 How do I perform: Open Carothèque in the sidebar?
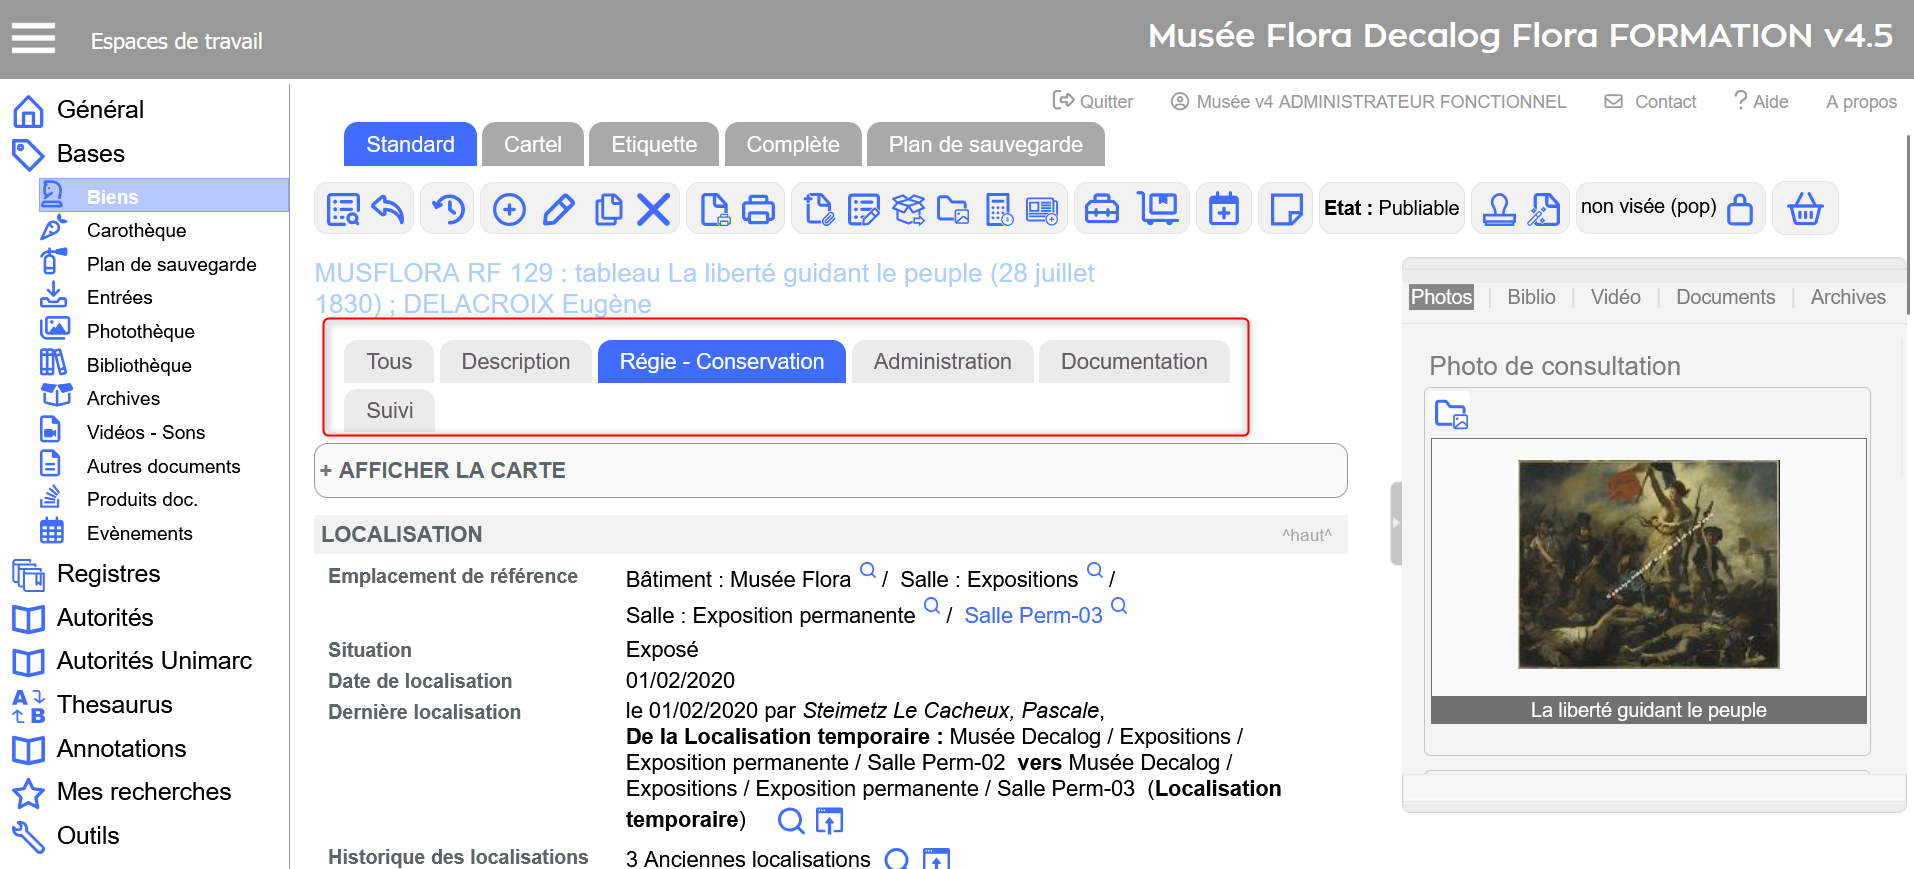[x=136, y=231]
